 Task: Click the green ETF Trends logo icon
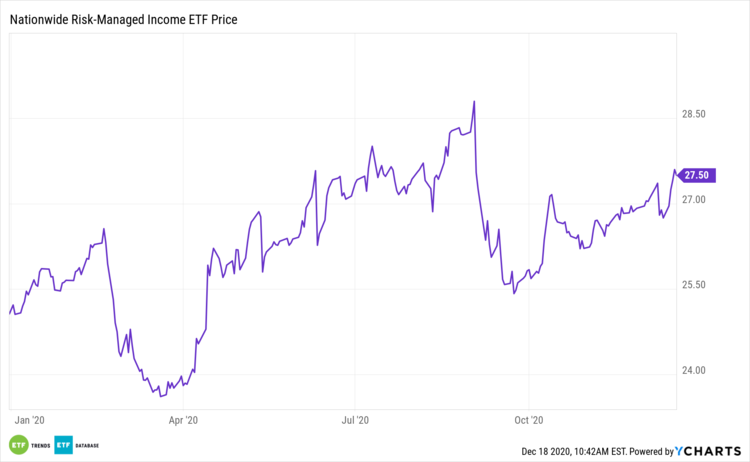(17, 444)
